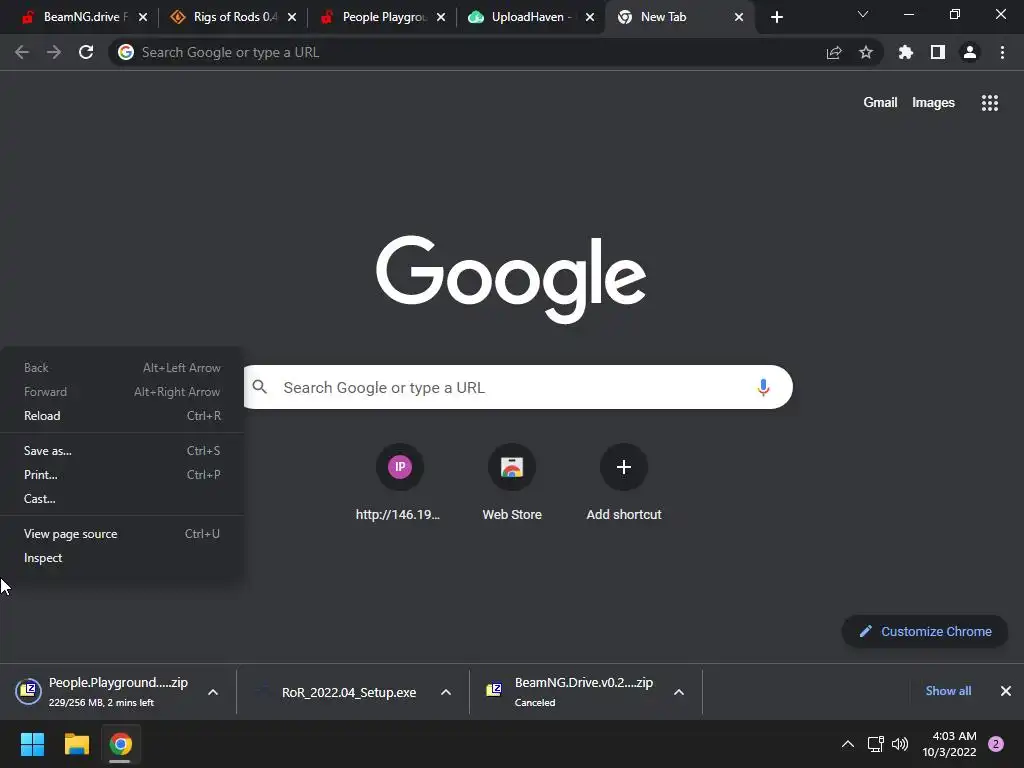Click the Customize Chrome button
1024x768 pixels.
pyautogui.click(x=925, y=632)
